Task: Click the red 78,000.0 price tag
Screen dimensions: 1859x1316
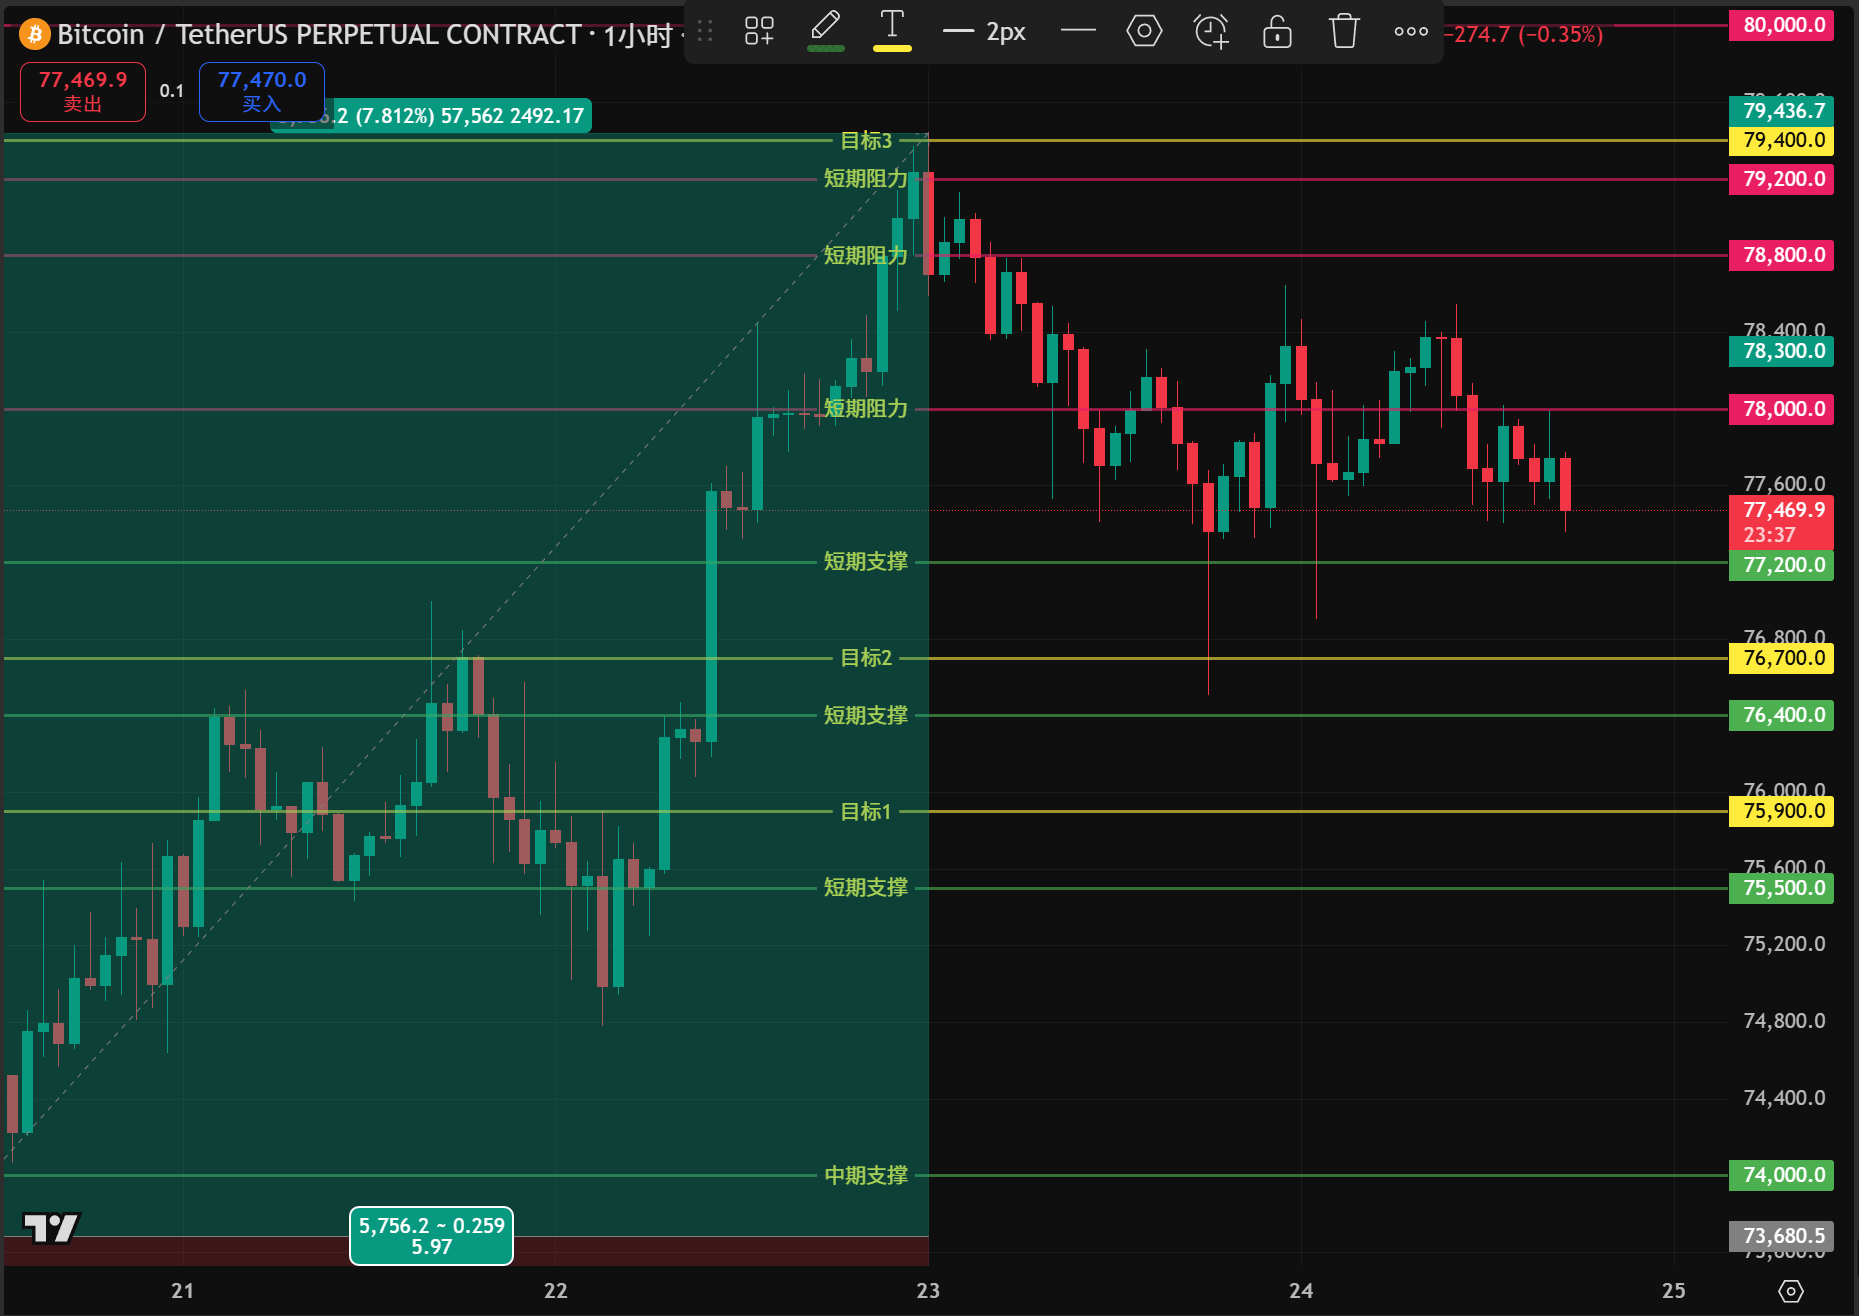Action: pyautogui.click(x=1781, y=409)
